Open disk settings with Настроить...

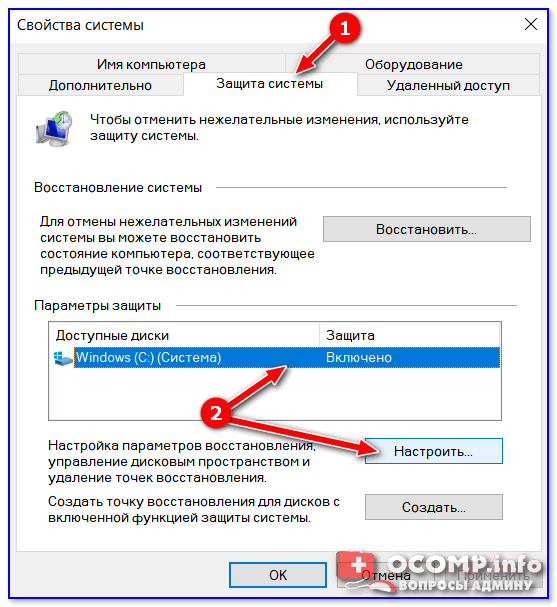tap(434, 451)
